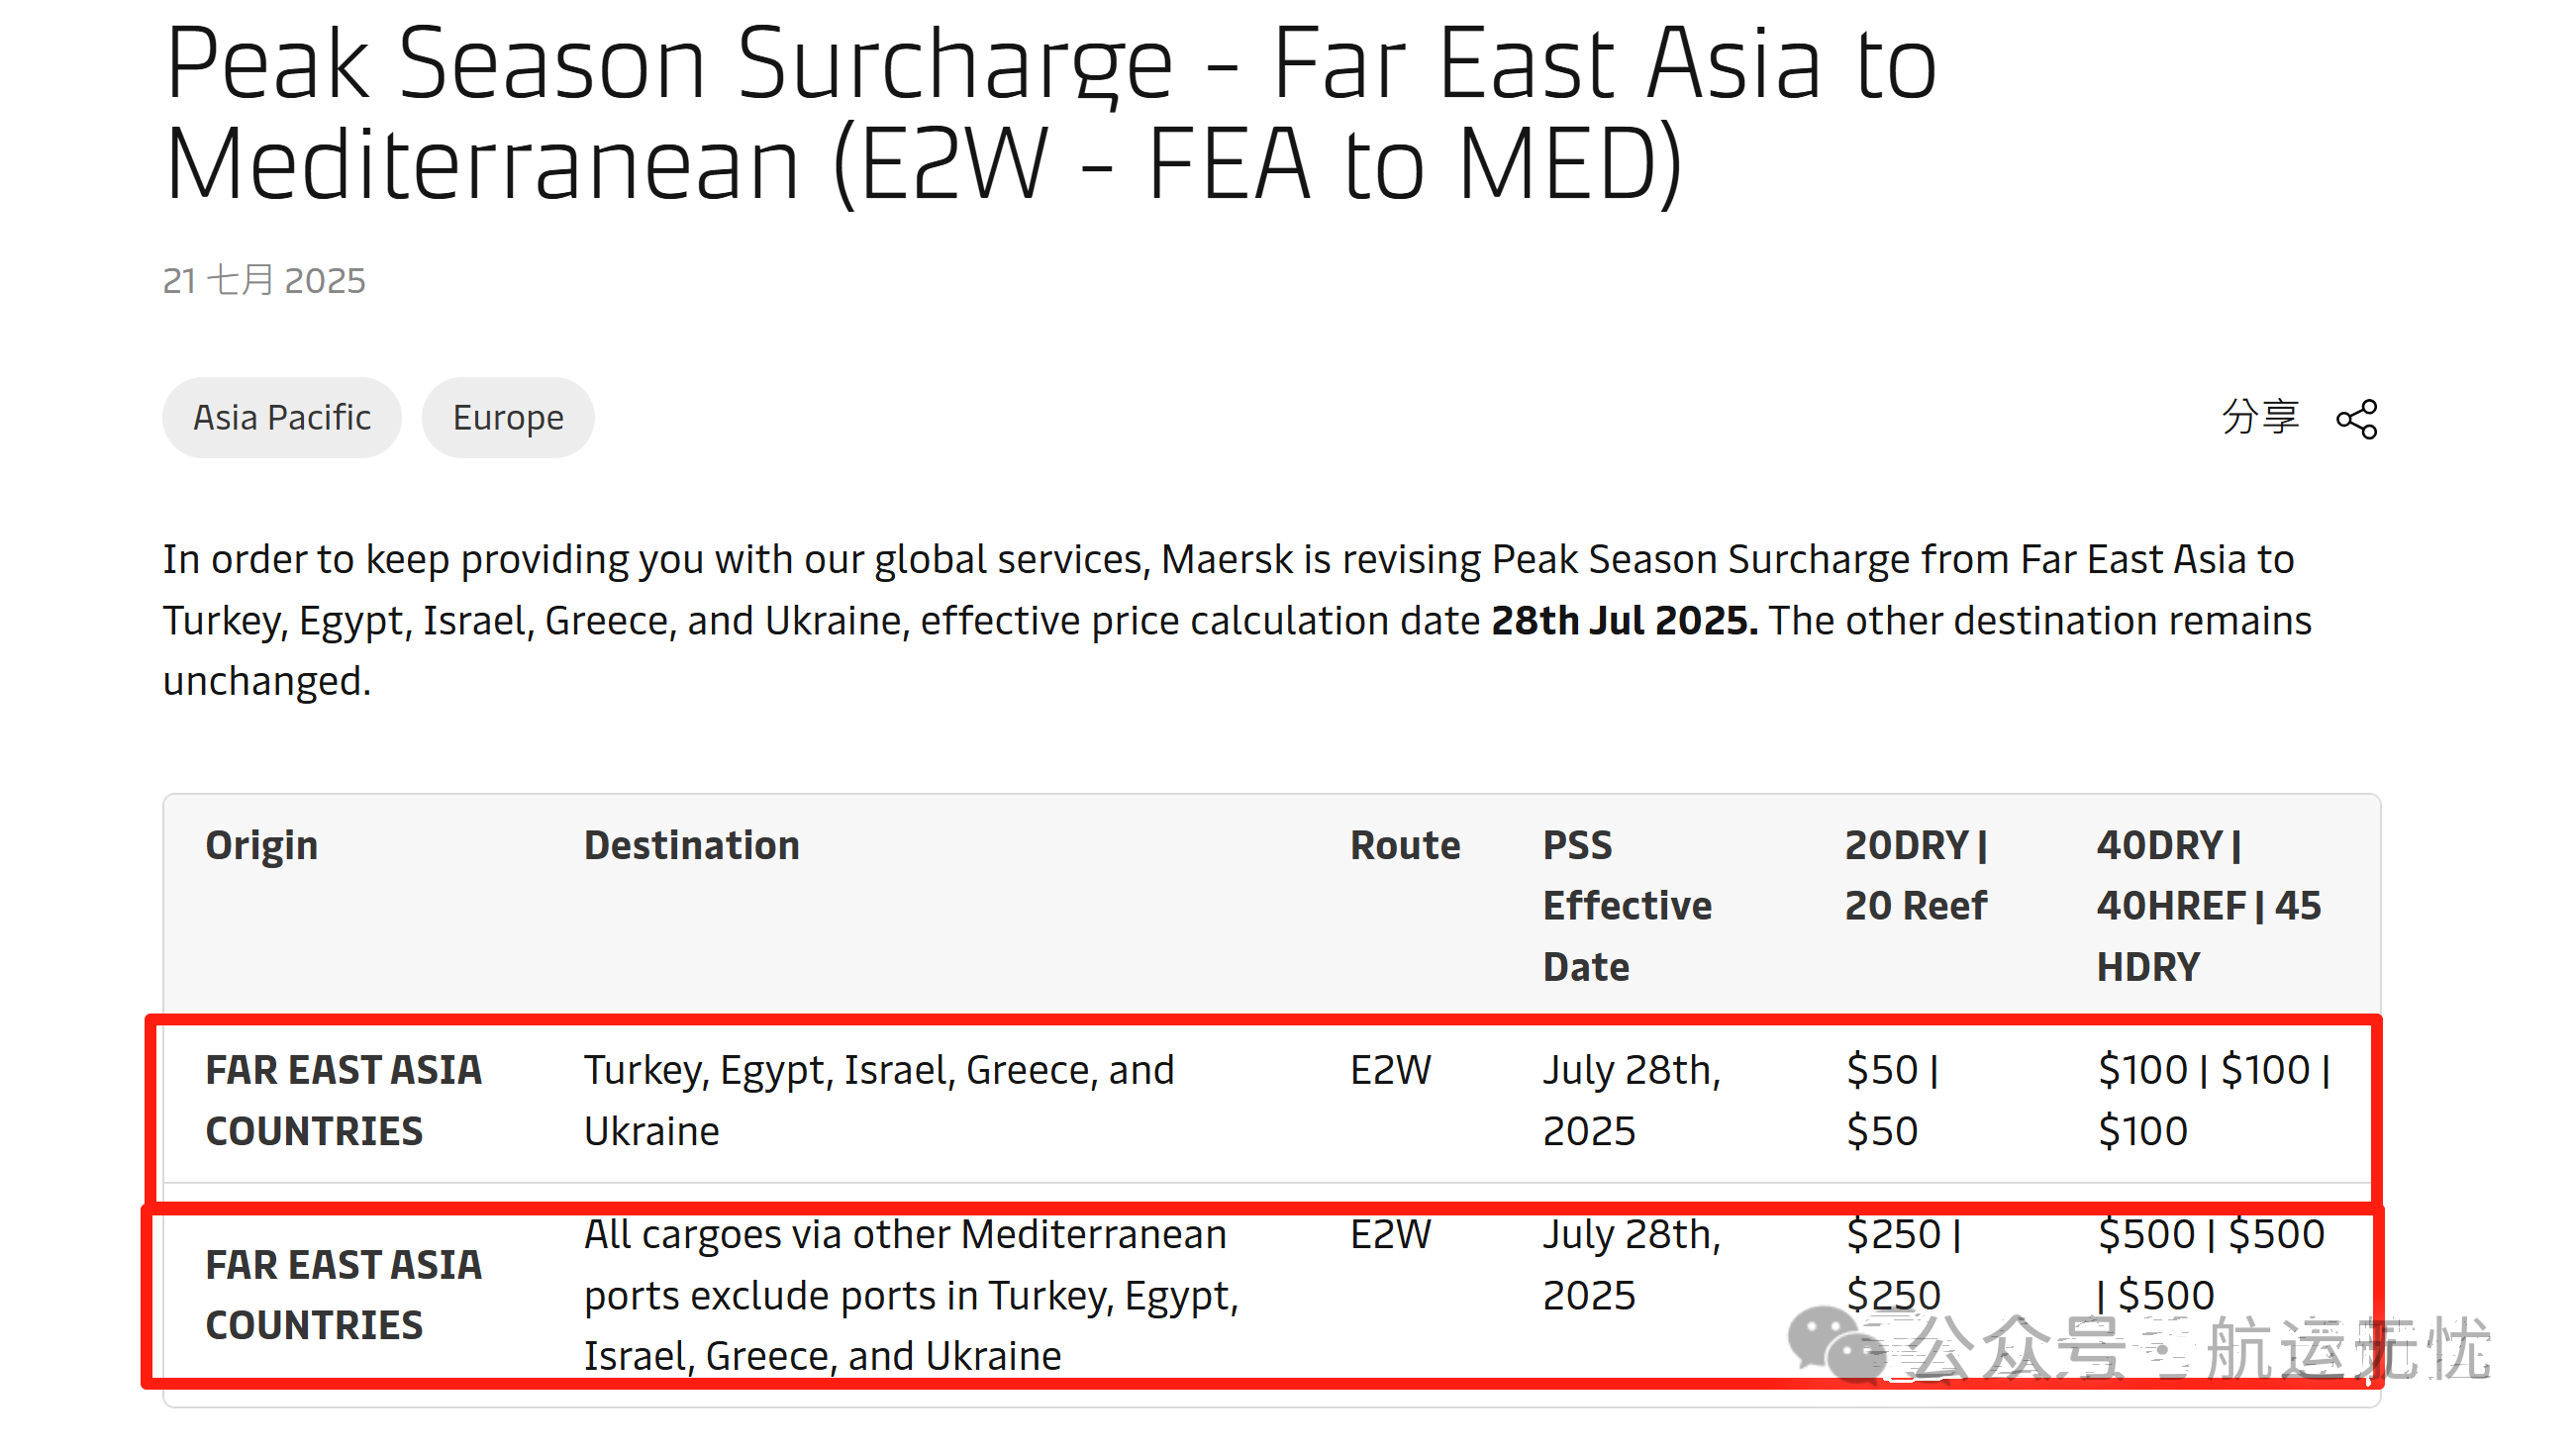Click the share network icon
This screenshot has width=2576, height=1453.
pos(2356,418)
